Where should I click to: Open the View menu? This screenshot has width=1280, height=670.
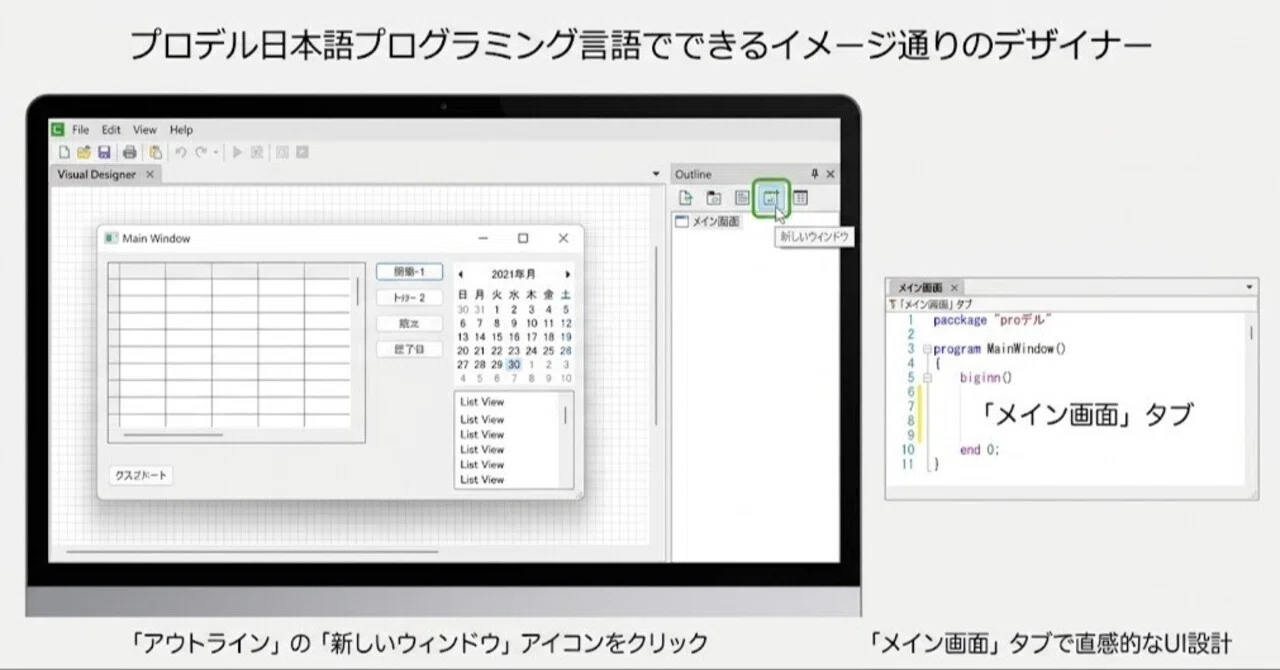point(145,130)
